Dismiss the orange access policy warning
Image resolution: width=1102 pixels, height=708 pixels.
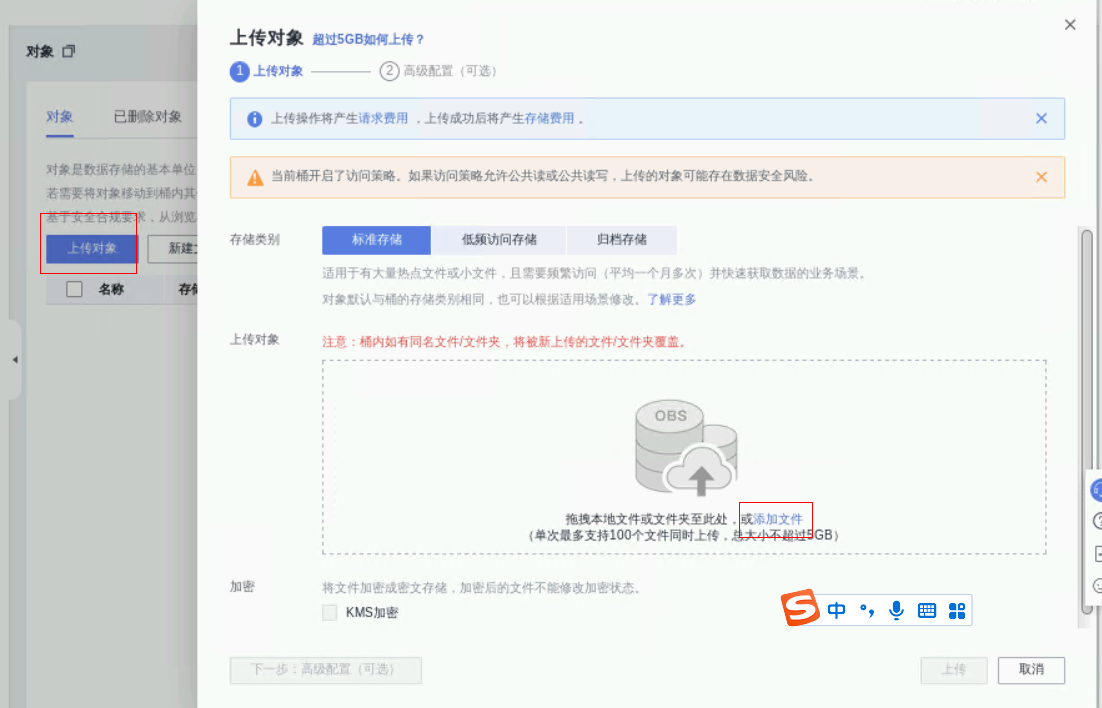point(1041,177)
